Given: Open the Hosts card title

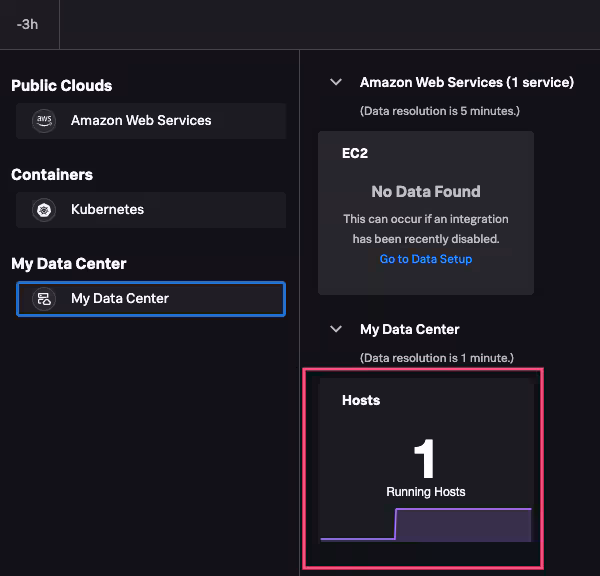Looking at the screenshot, I should point(361,400).
